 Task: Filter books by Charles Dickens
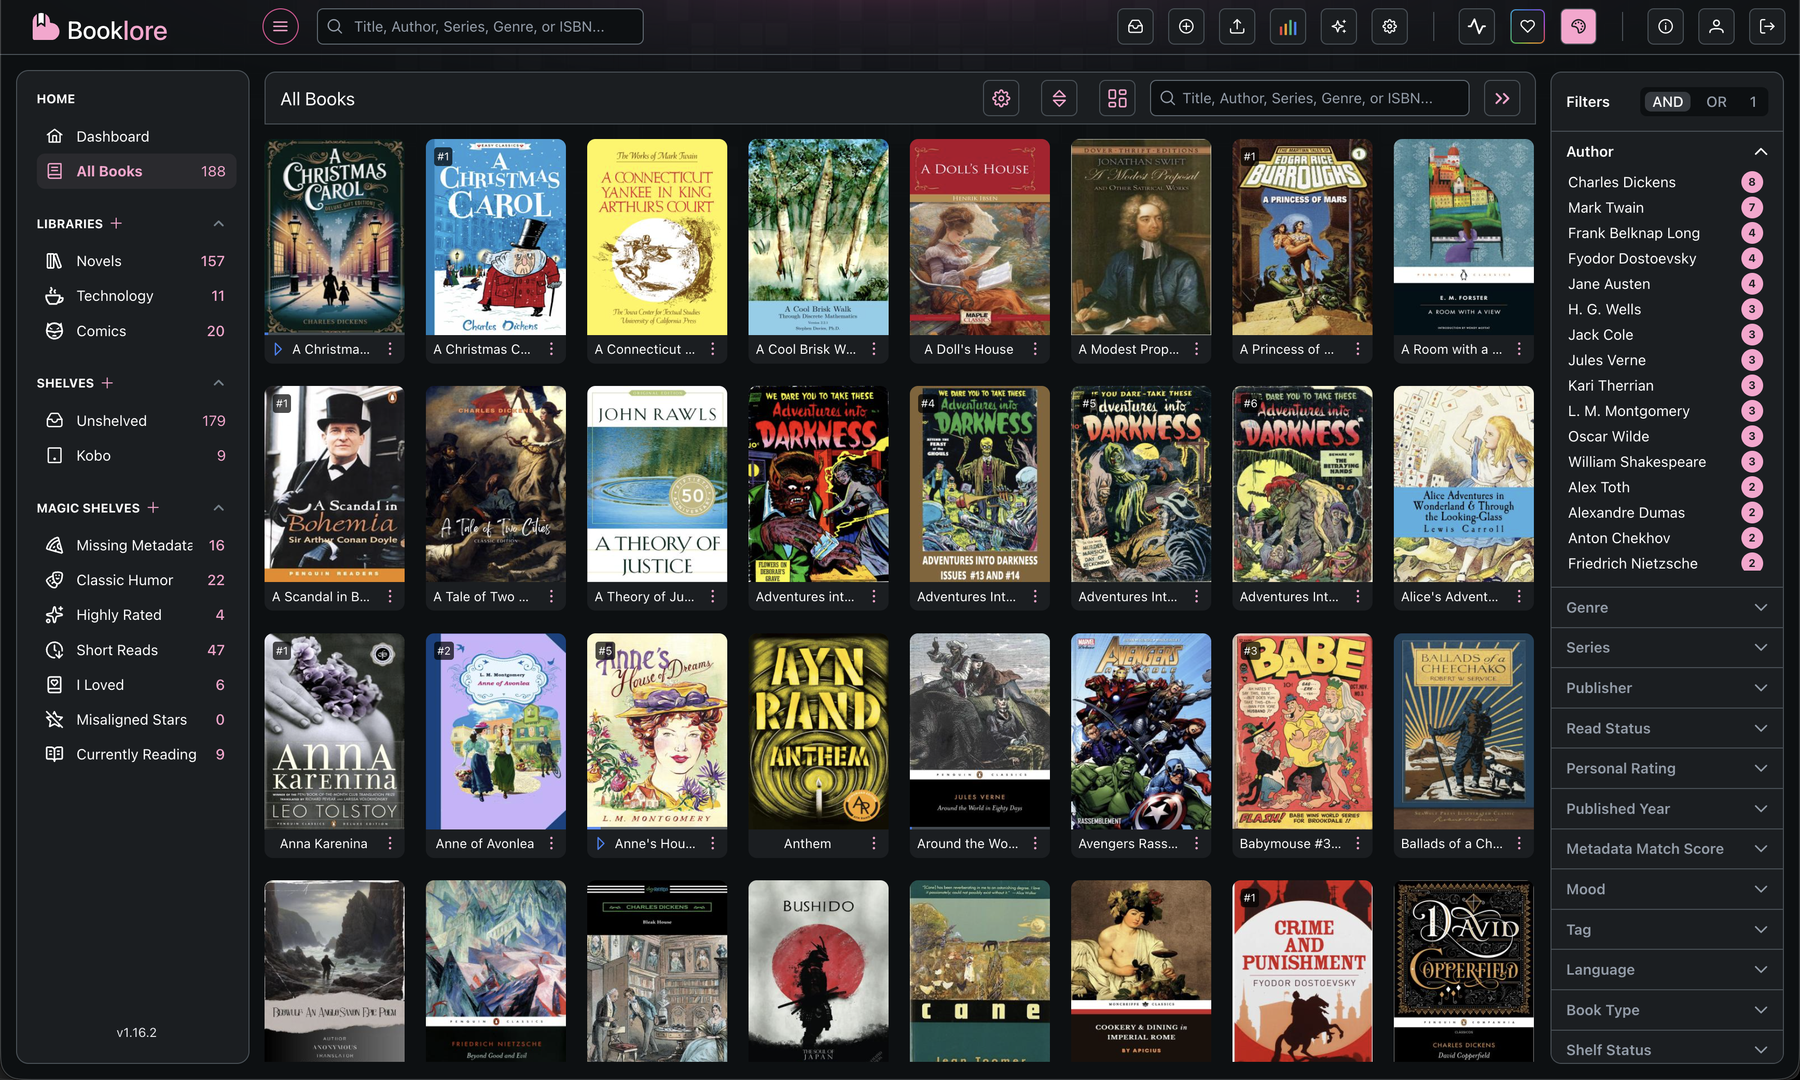click(1621, 182)
